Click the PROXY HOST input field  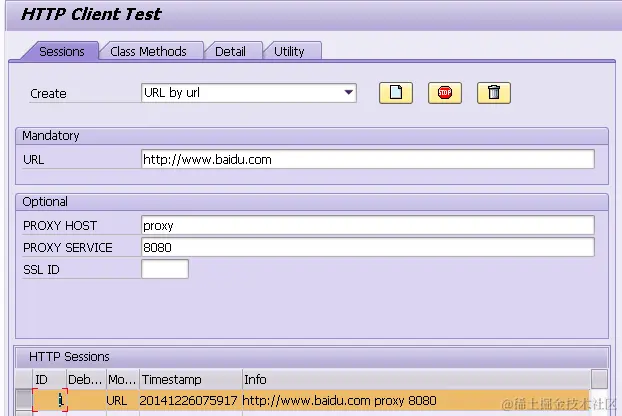[x=368, y=225]
